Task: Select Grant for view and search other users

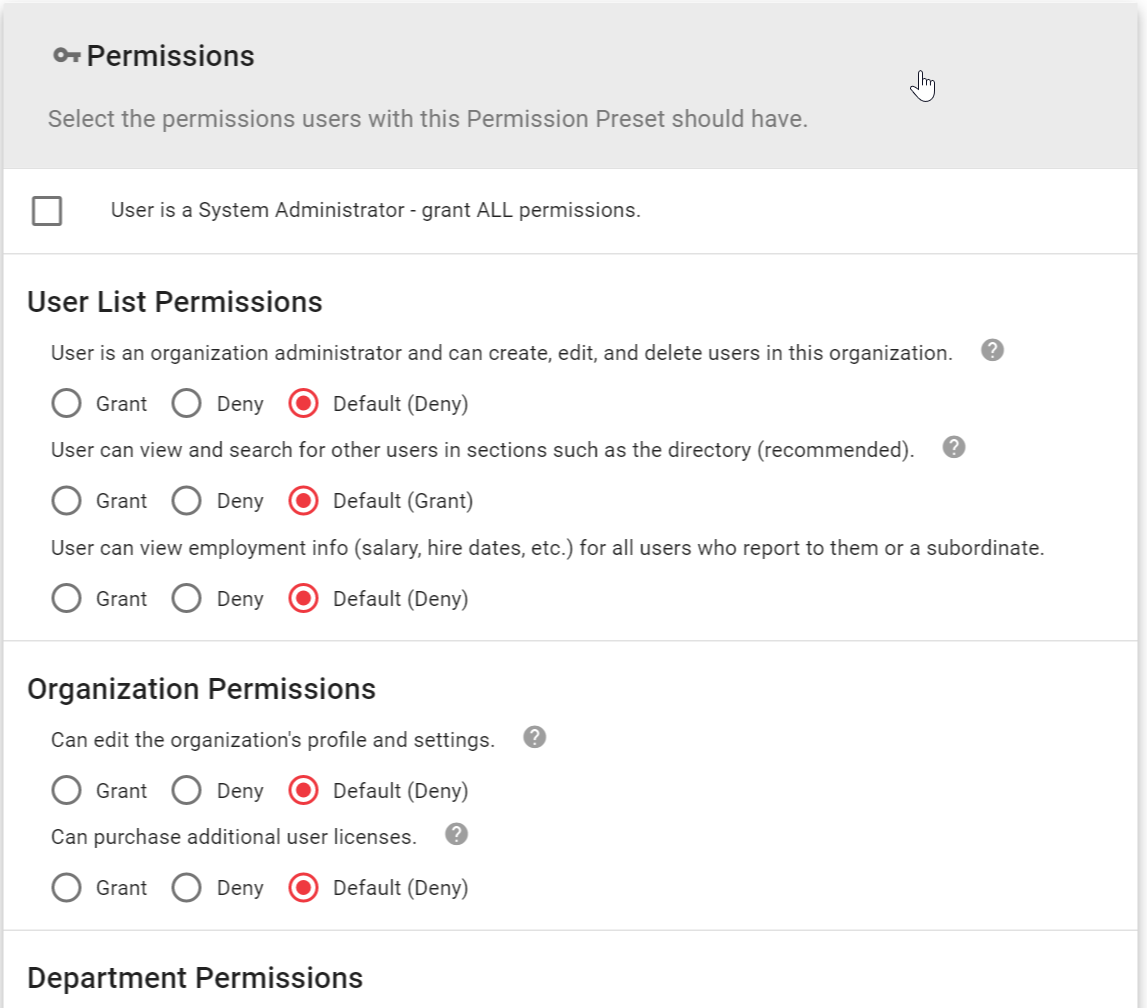Action: (67, 500)
